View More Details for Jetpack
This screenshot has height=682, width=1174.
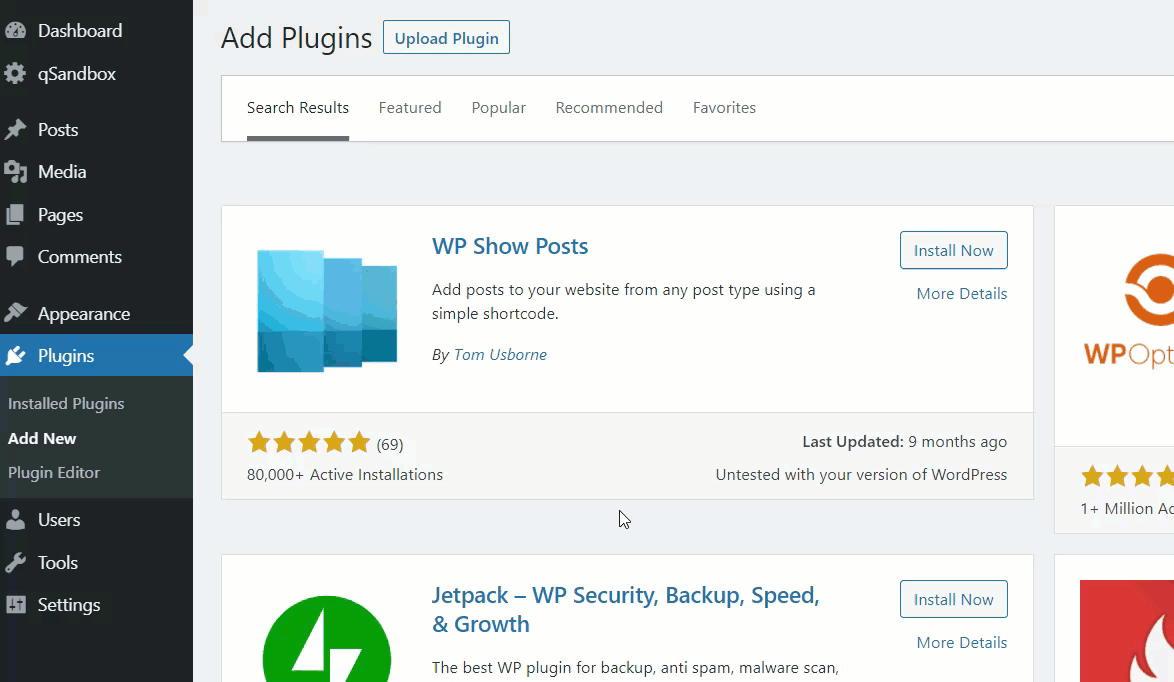(961, 642)
